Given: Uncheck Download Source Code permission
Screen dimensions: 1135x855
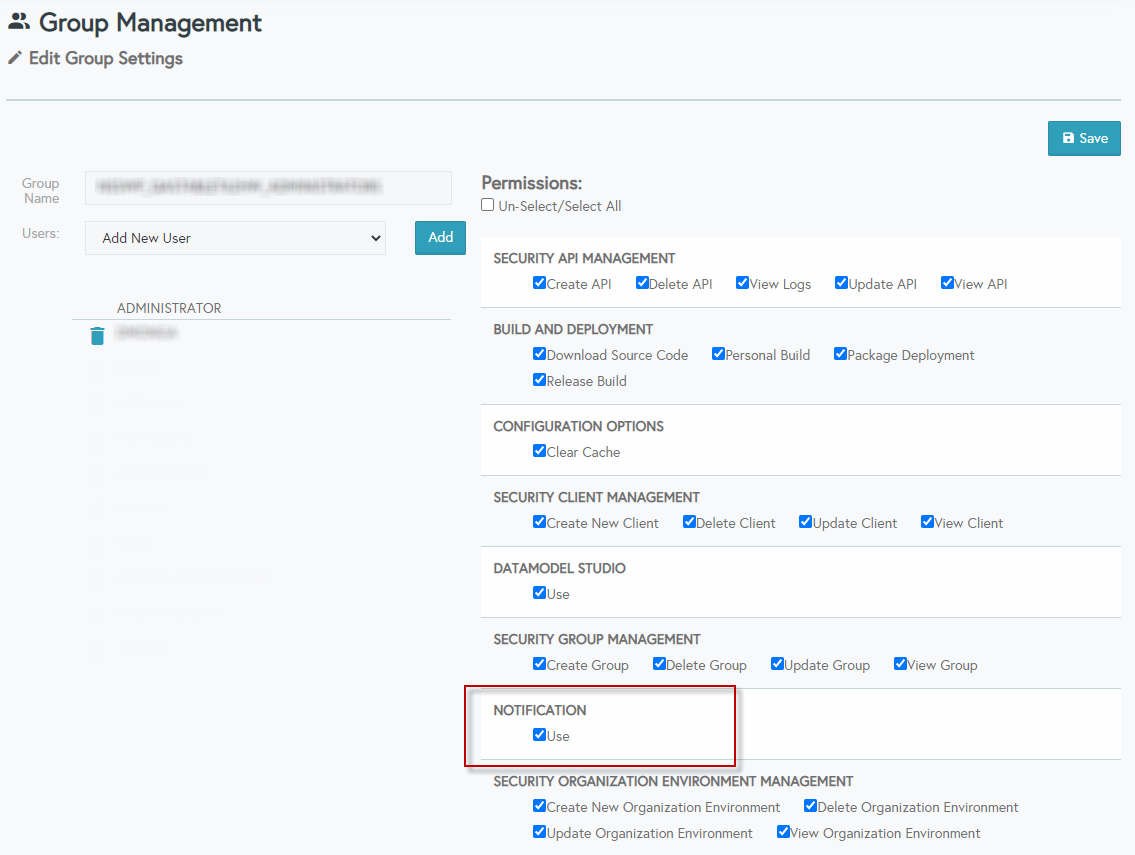Looking at the screenshot, I should 539,353.
